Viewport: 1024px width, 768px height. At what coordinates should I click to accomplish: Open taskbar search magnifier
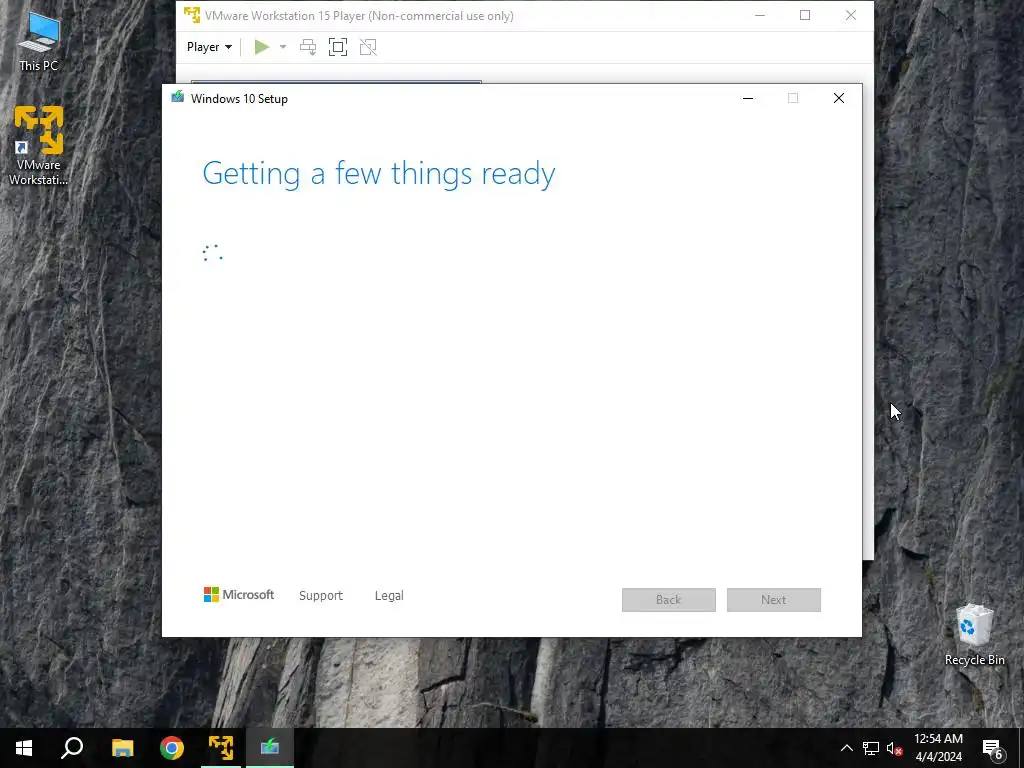[x=72, y=748]
